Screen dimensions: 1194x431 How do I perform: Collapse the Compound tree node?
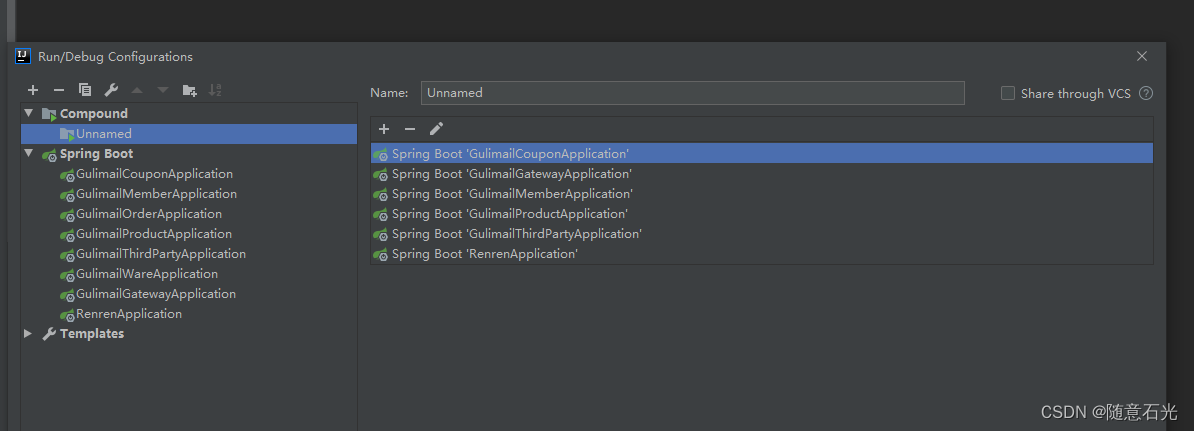point(29,113)
